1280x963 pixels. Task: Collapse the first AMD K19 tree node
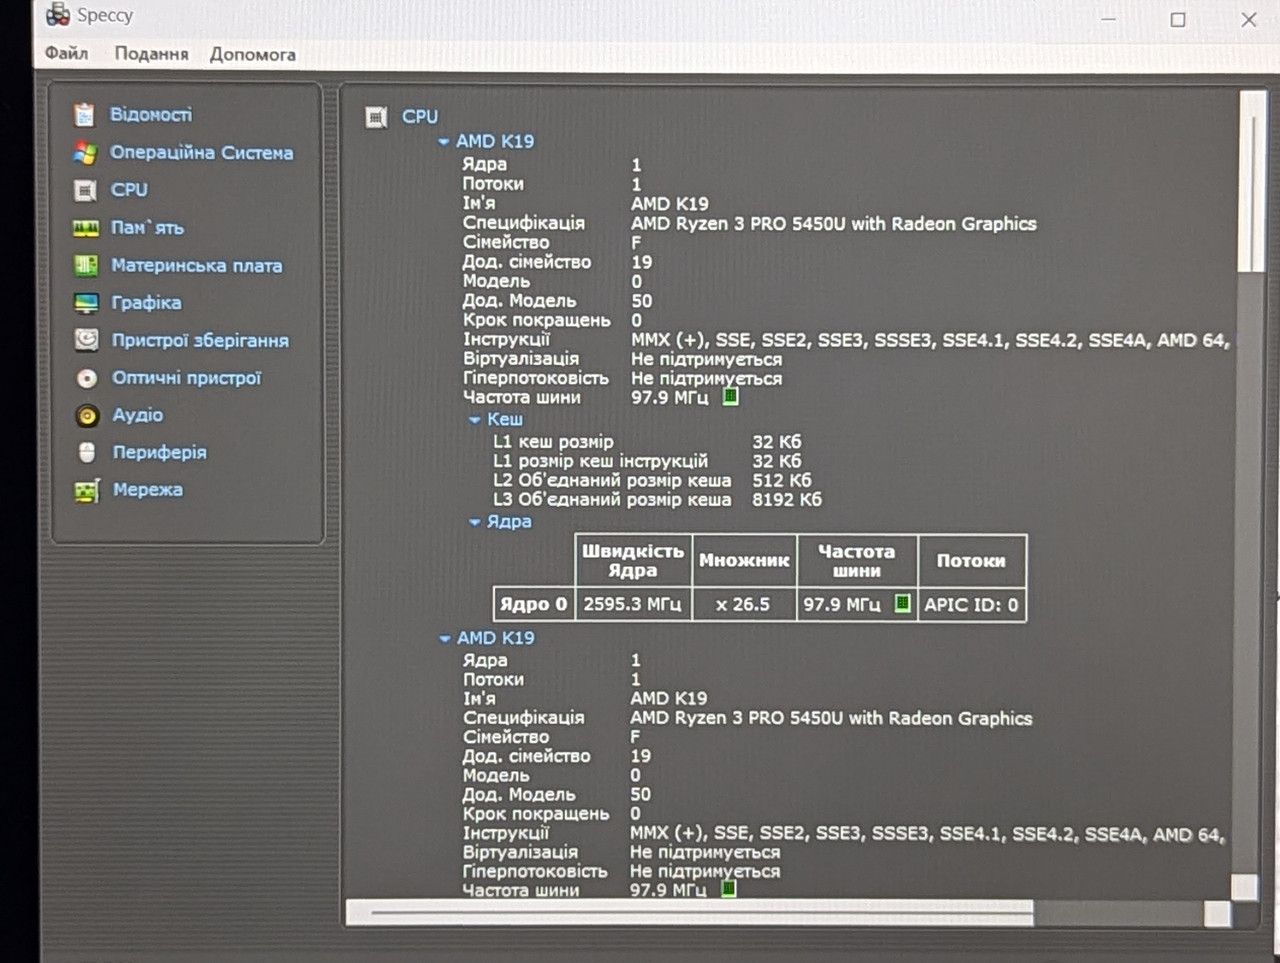pyautogui.click(x=443, y=142)
